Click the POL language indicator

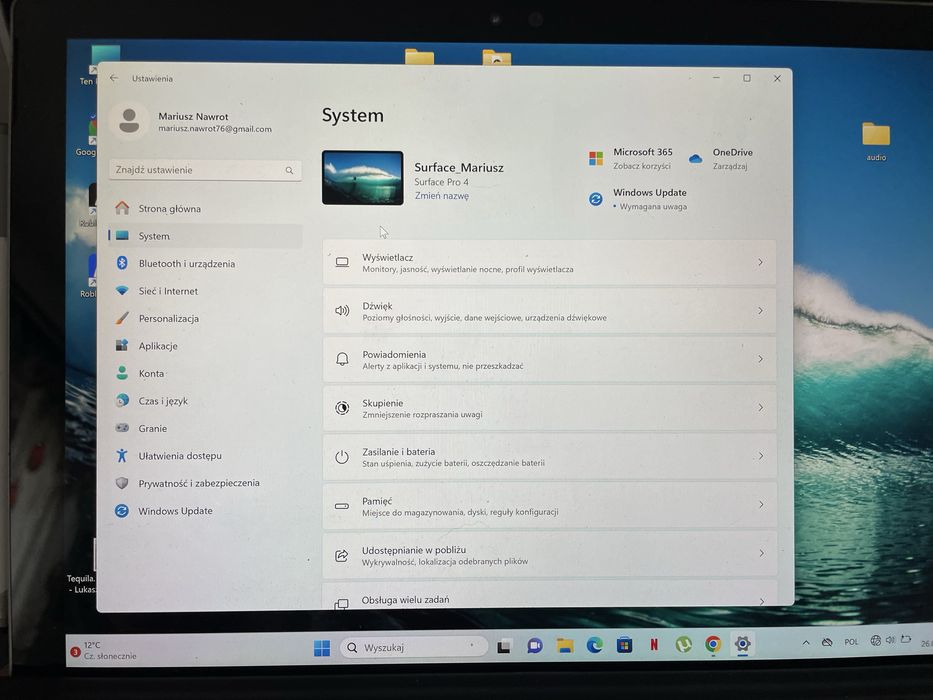tap(851, 642)
